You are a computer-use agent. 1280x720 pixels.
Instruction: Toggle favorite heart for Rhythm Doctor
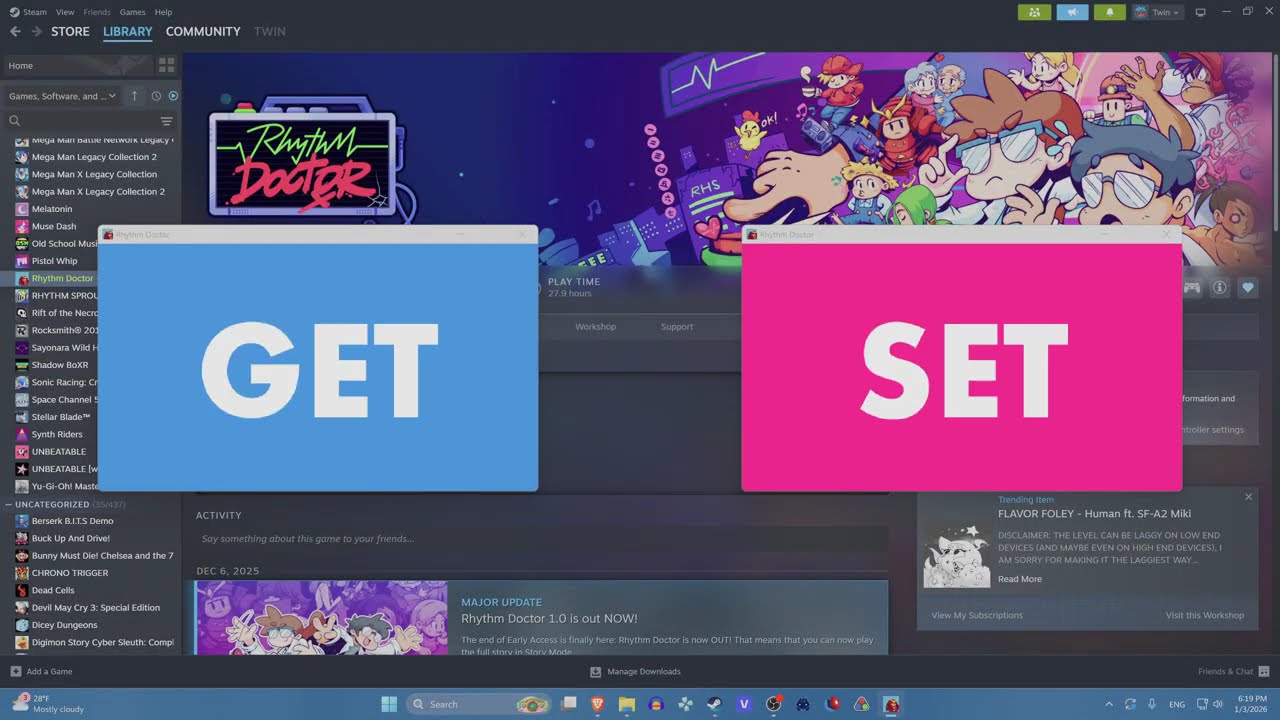coord(1248,288)
